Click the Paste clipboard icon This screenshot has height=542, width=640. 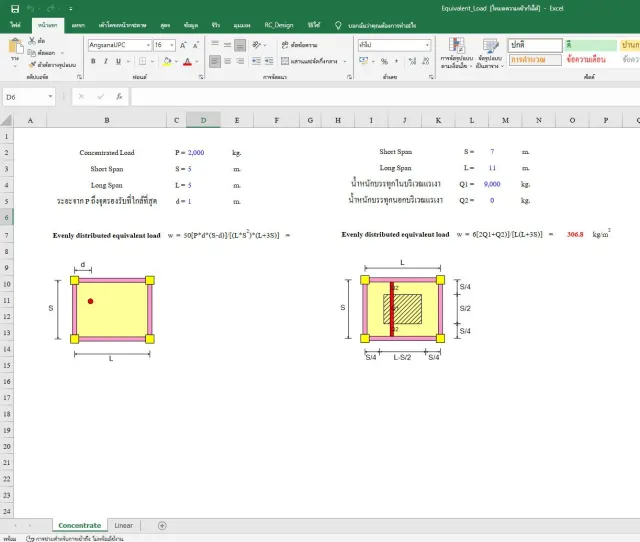[16, 46]
